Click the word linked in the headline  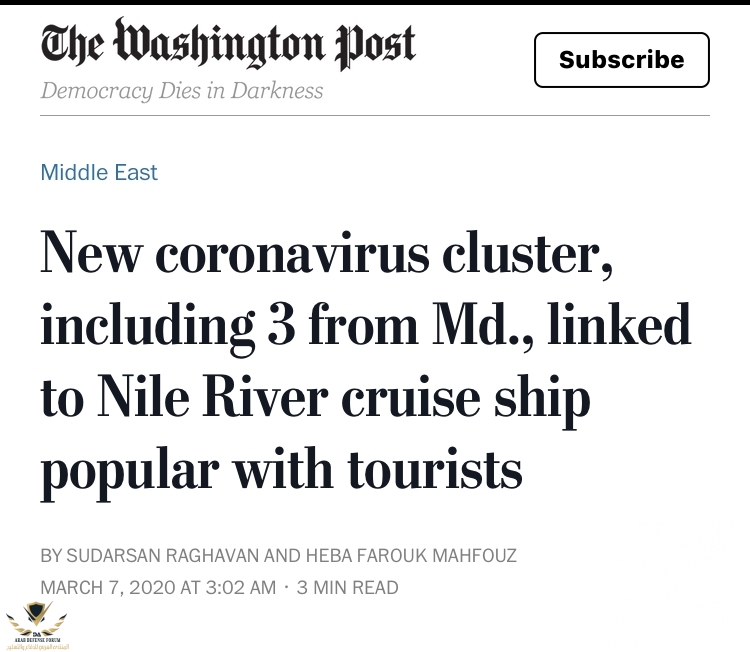click(619, 324)
